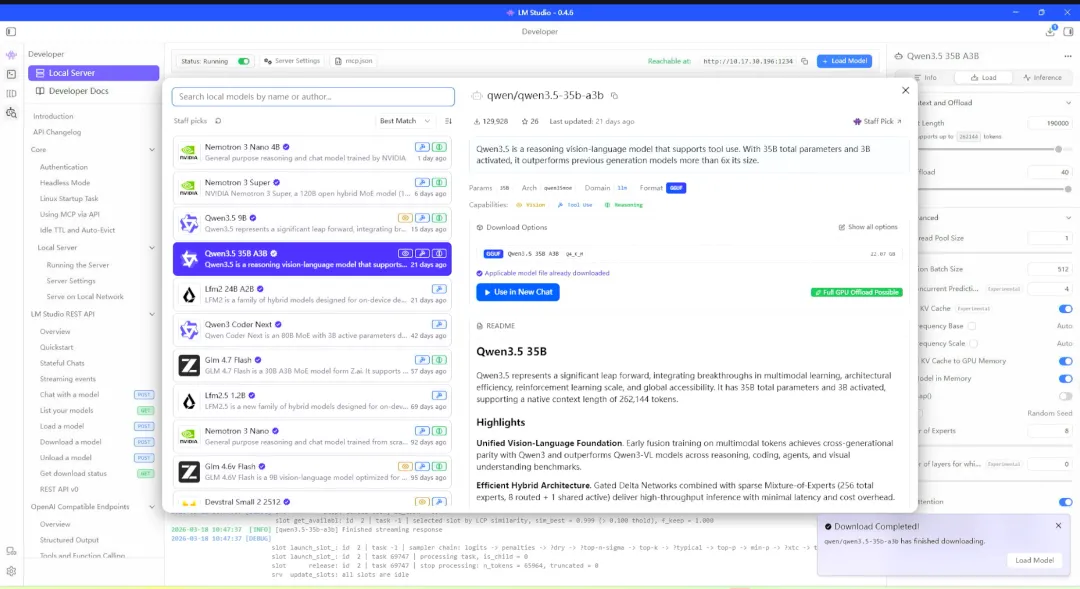This screenshot has width=1080, height=589.
Task: Click the reasoning badge on Glm 4.7 Flash
Action: click(x=439, y=360)
